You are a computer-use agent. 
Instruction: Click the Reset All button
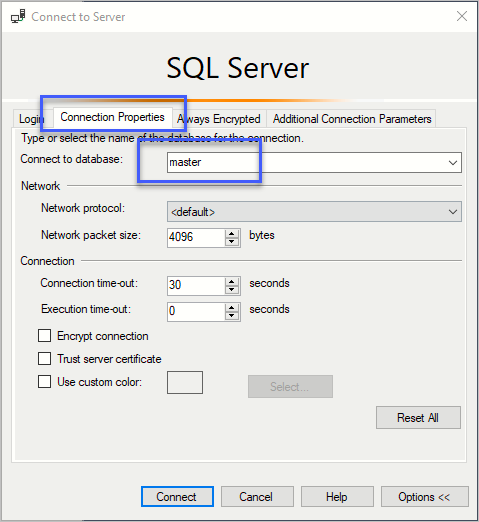coord(418,417)
